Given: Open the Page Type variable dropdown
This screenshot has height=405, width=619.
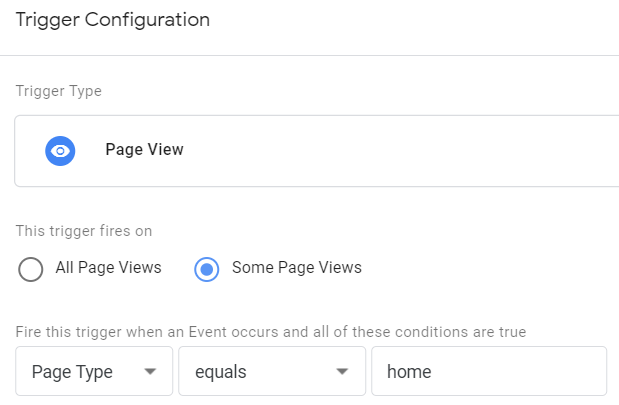Looking at the screenshot, I should [x=94, y=371].
